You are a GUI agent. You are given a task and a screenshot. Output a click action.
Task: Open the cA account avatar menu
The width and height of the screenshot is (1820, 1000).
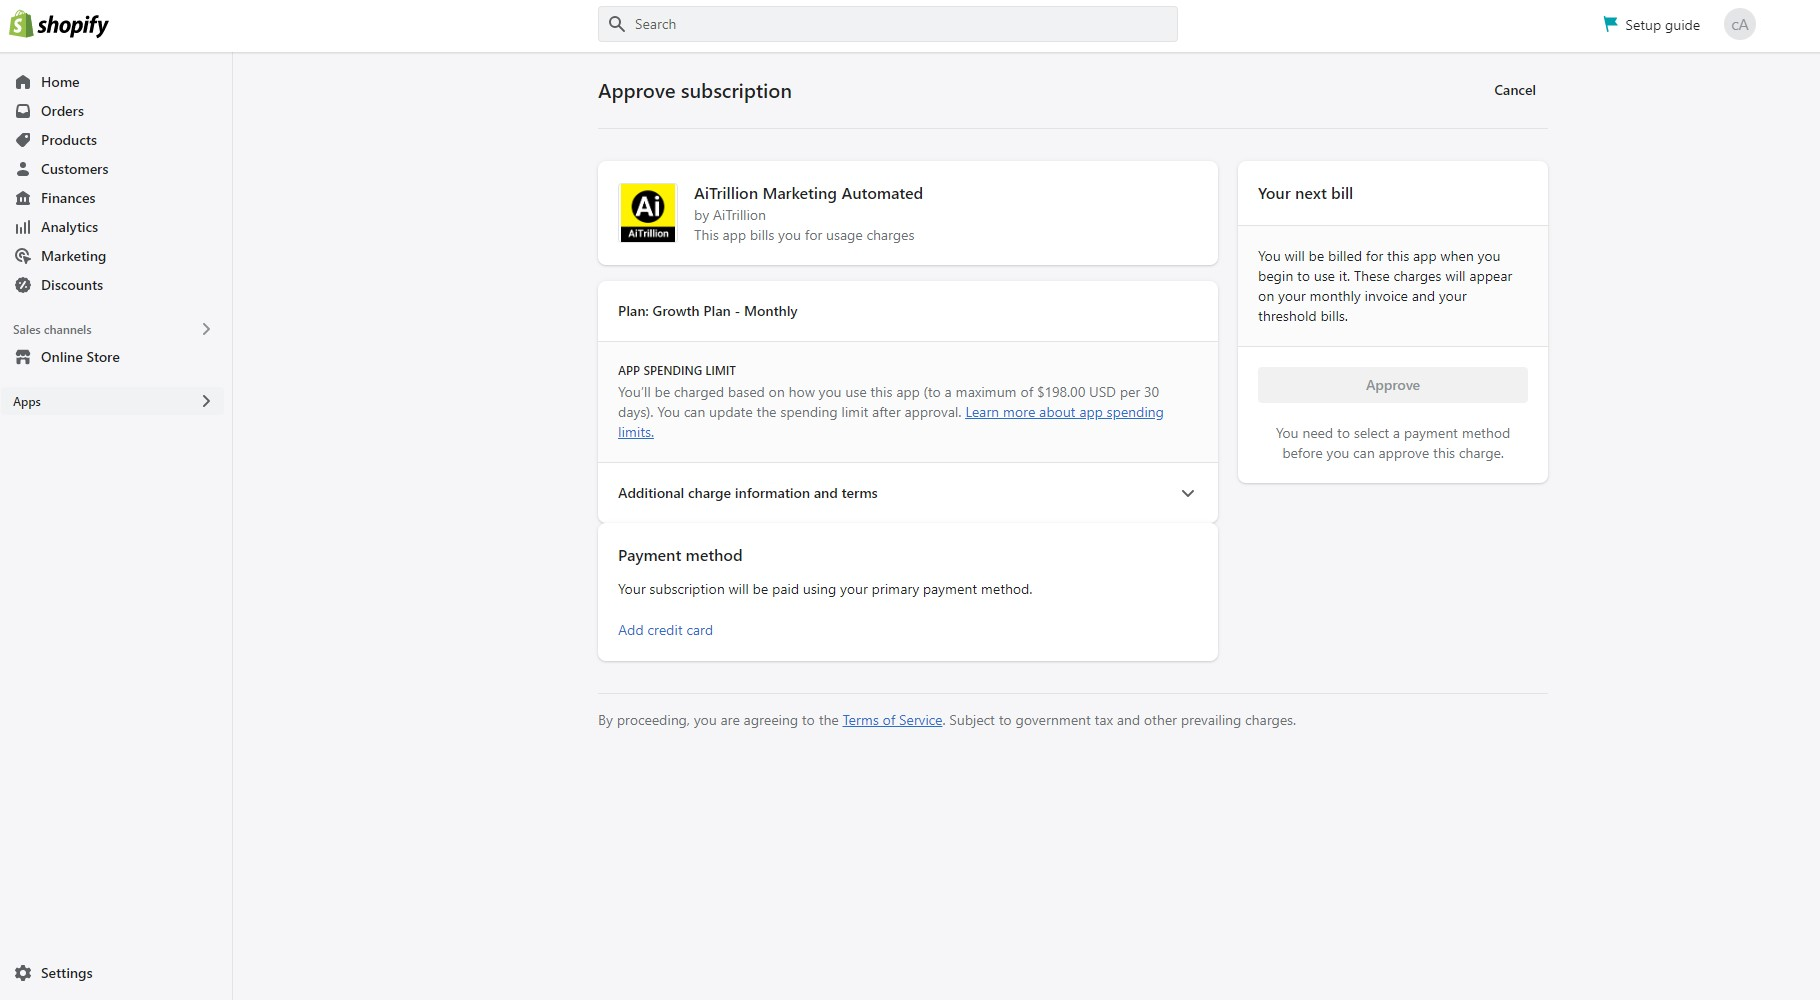pyautogui.click(x=1740, y=25)
